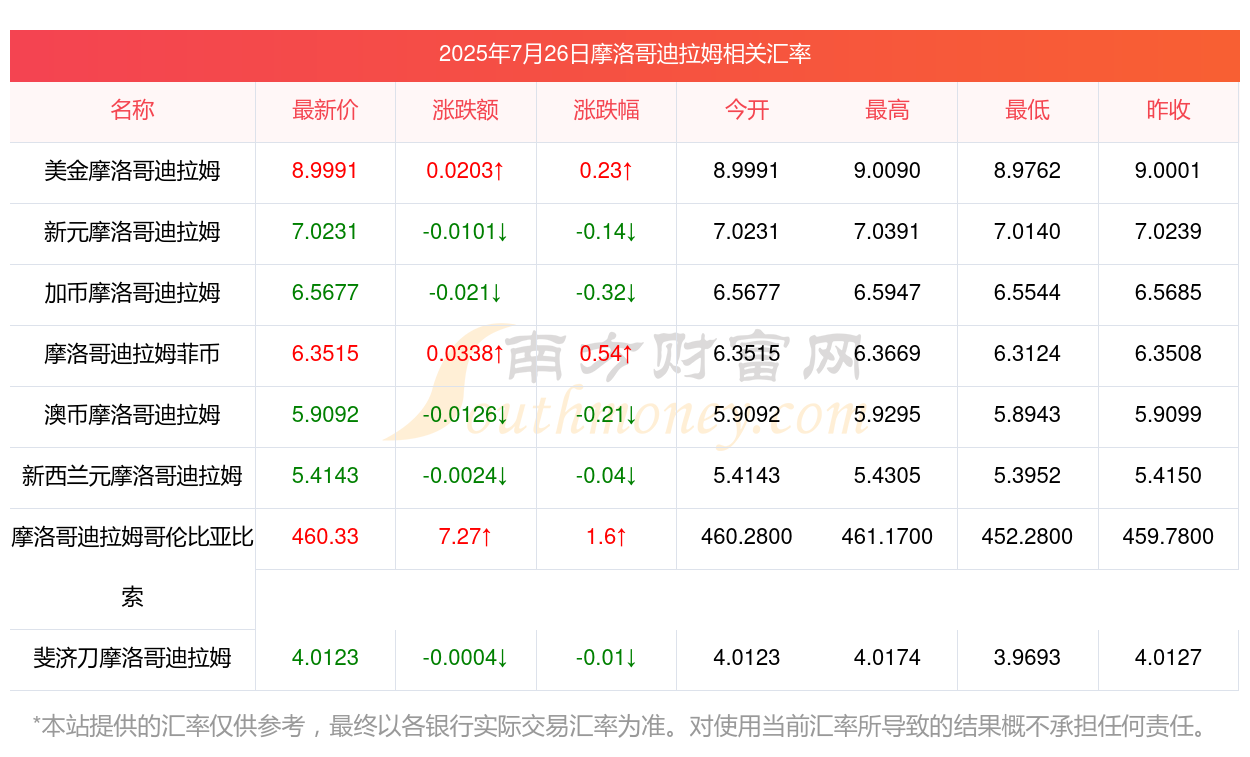
Task: Click the 摩洛哥迪拉姆菲币 row name
Action: tap(132, 354)
